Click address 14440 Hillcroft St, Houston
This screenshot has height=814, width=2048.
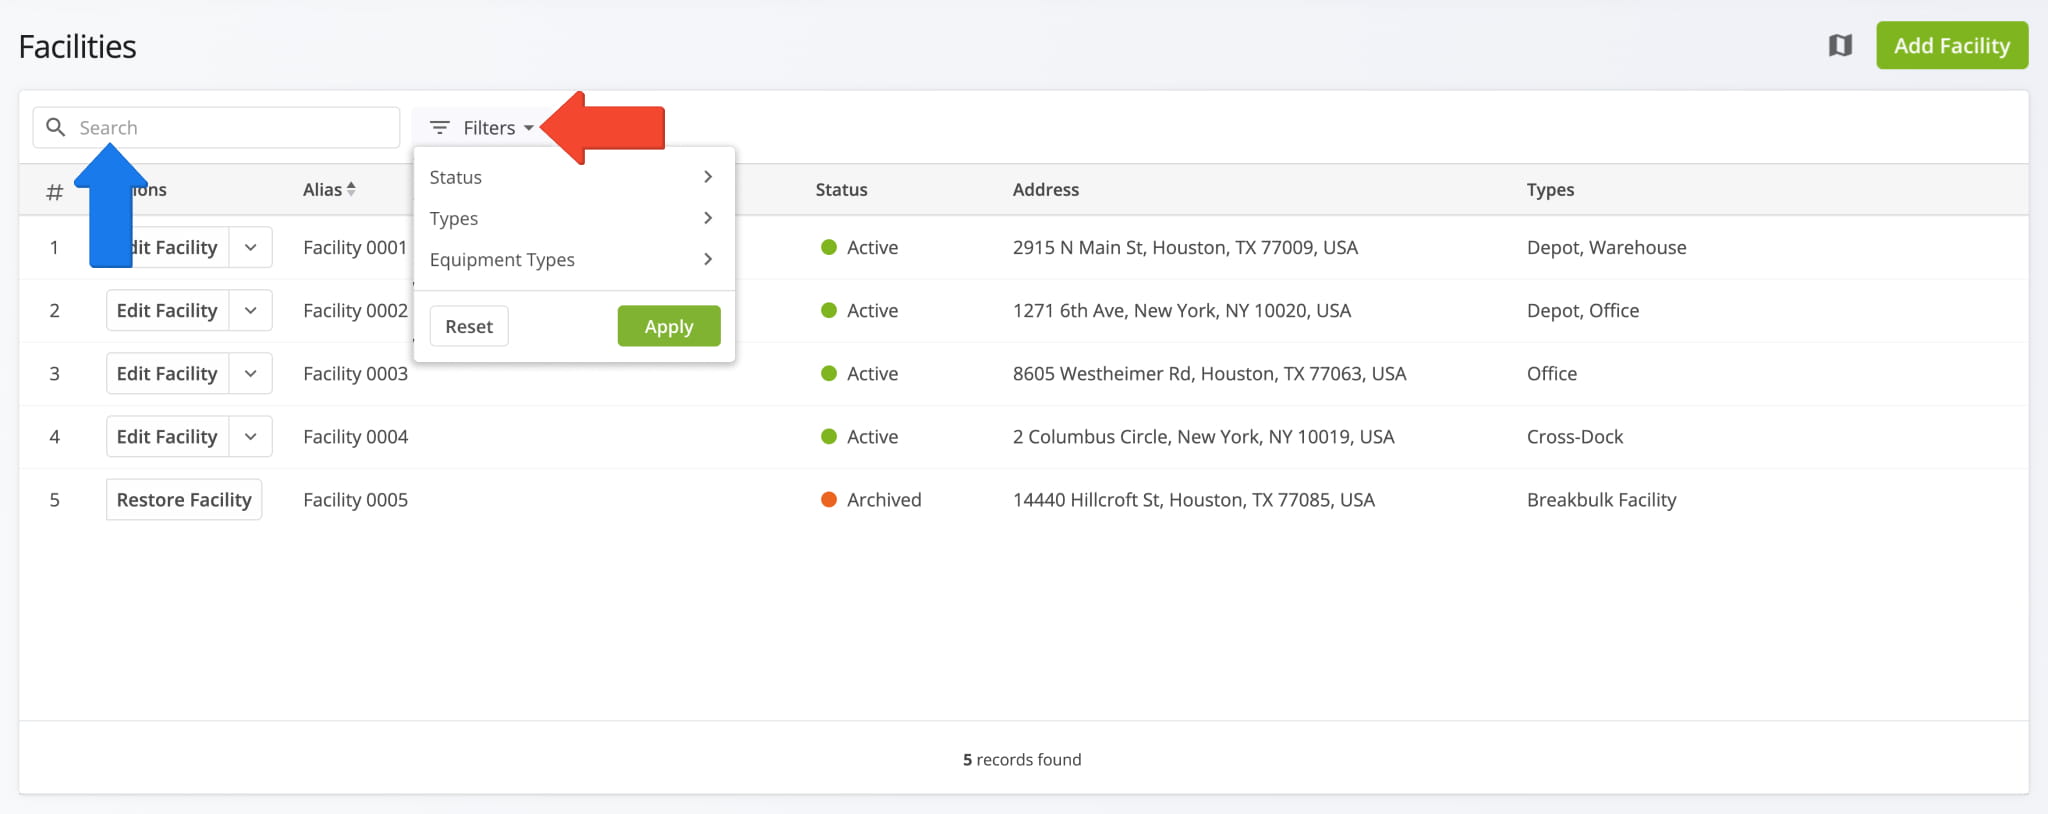click(x=1194, y=499)
